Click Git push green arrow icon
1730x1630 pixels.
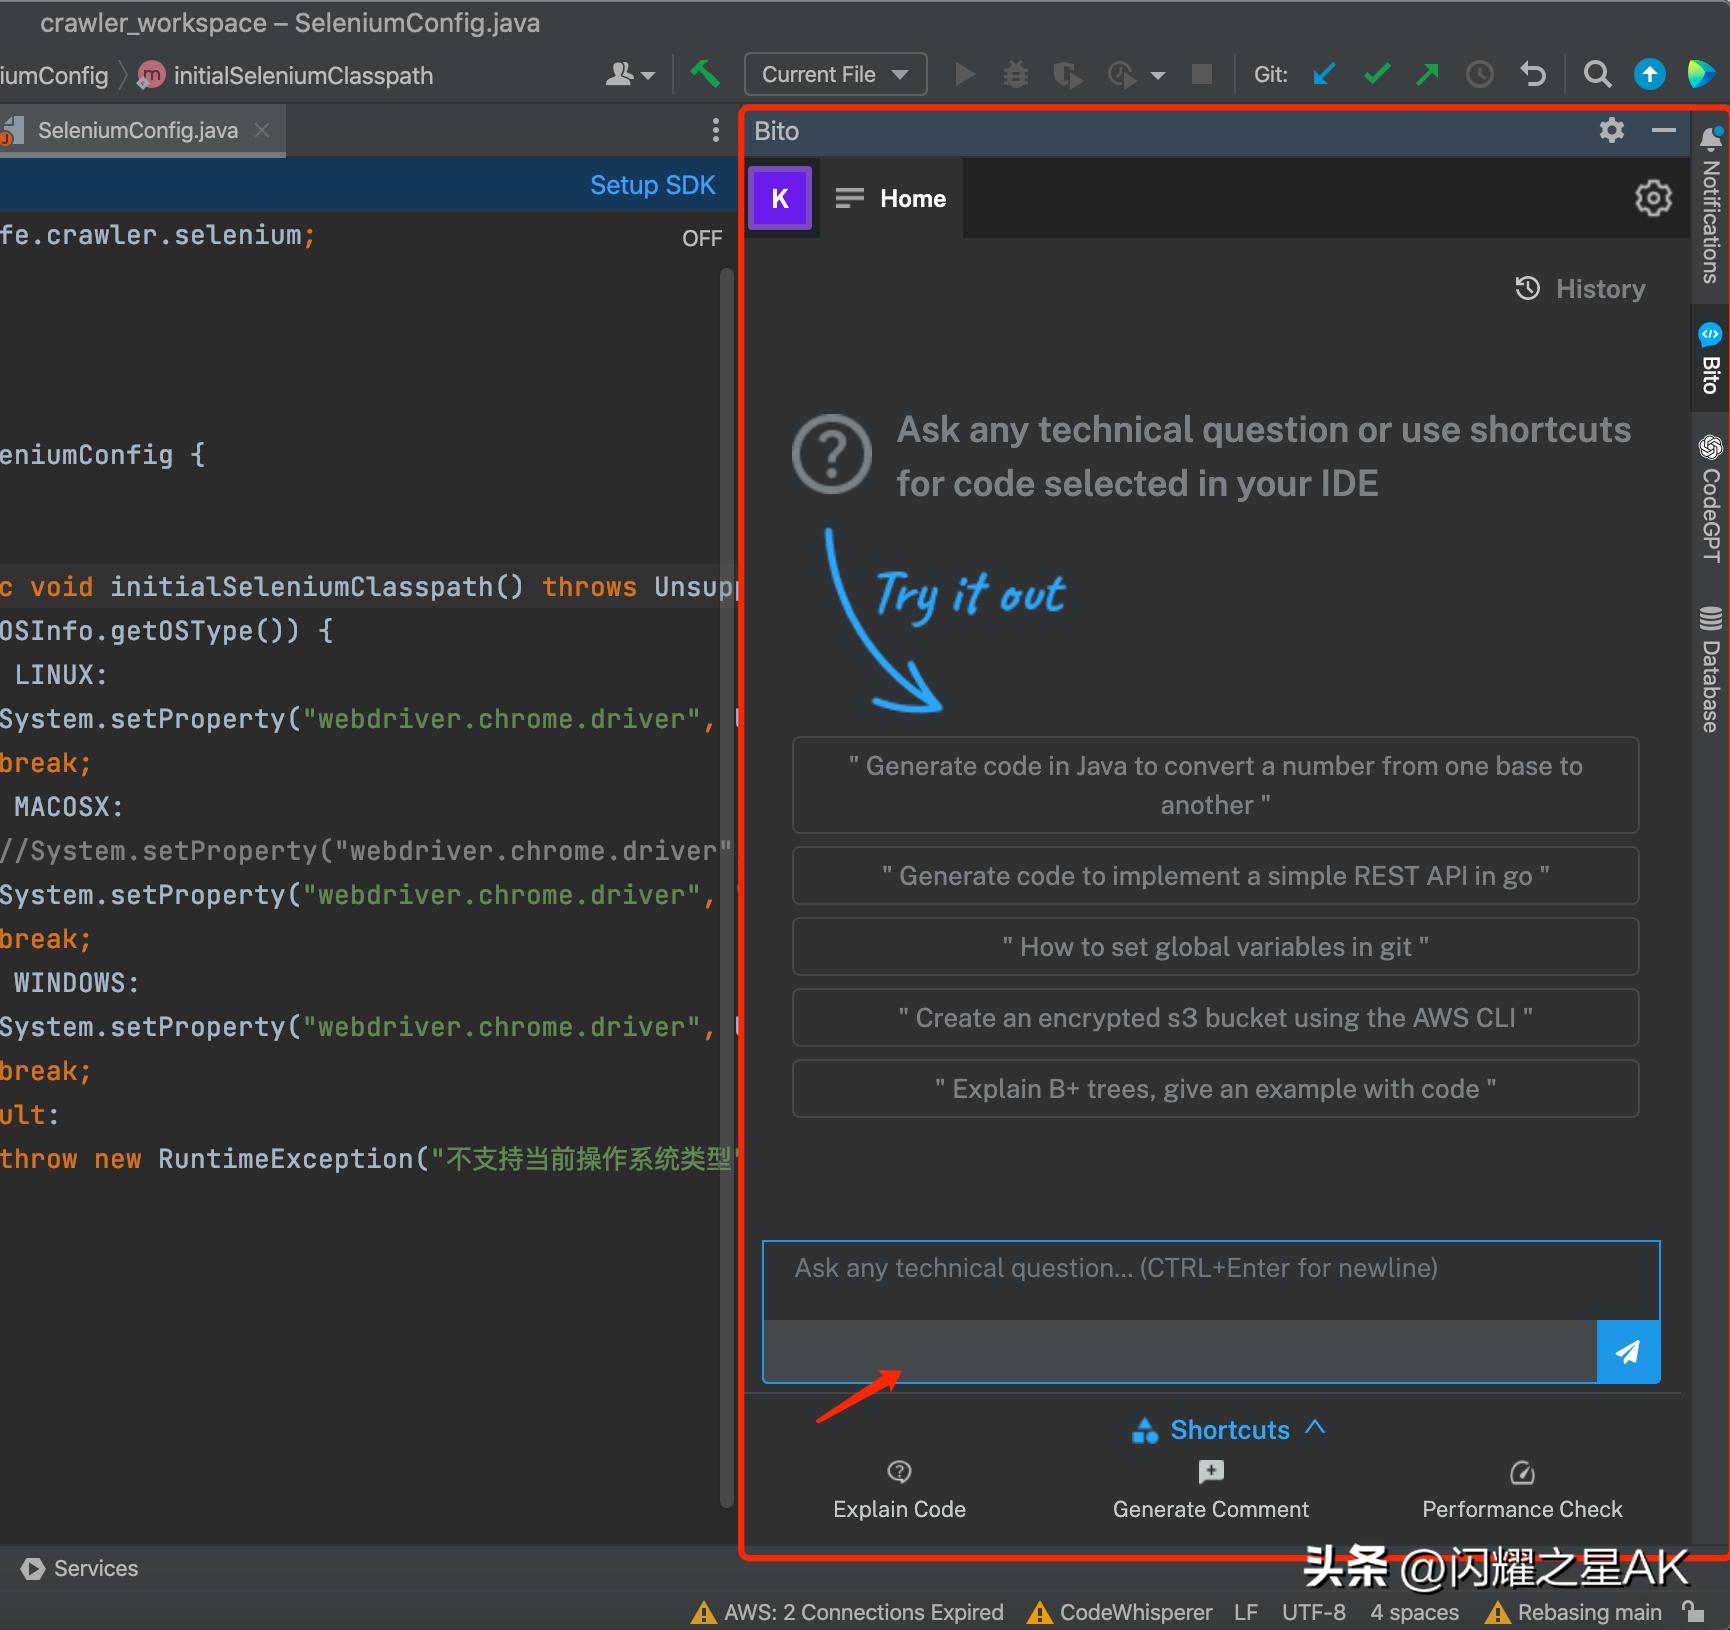click(x=1428, y=74)
